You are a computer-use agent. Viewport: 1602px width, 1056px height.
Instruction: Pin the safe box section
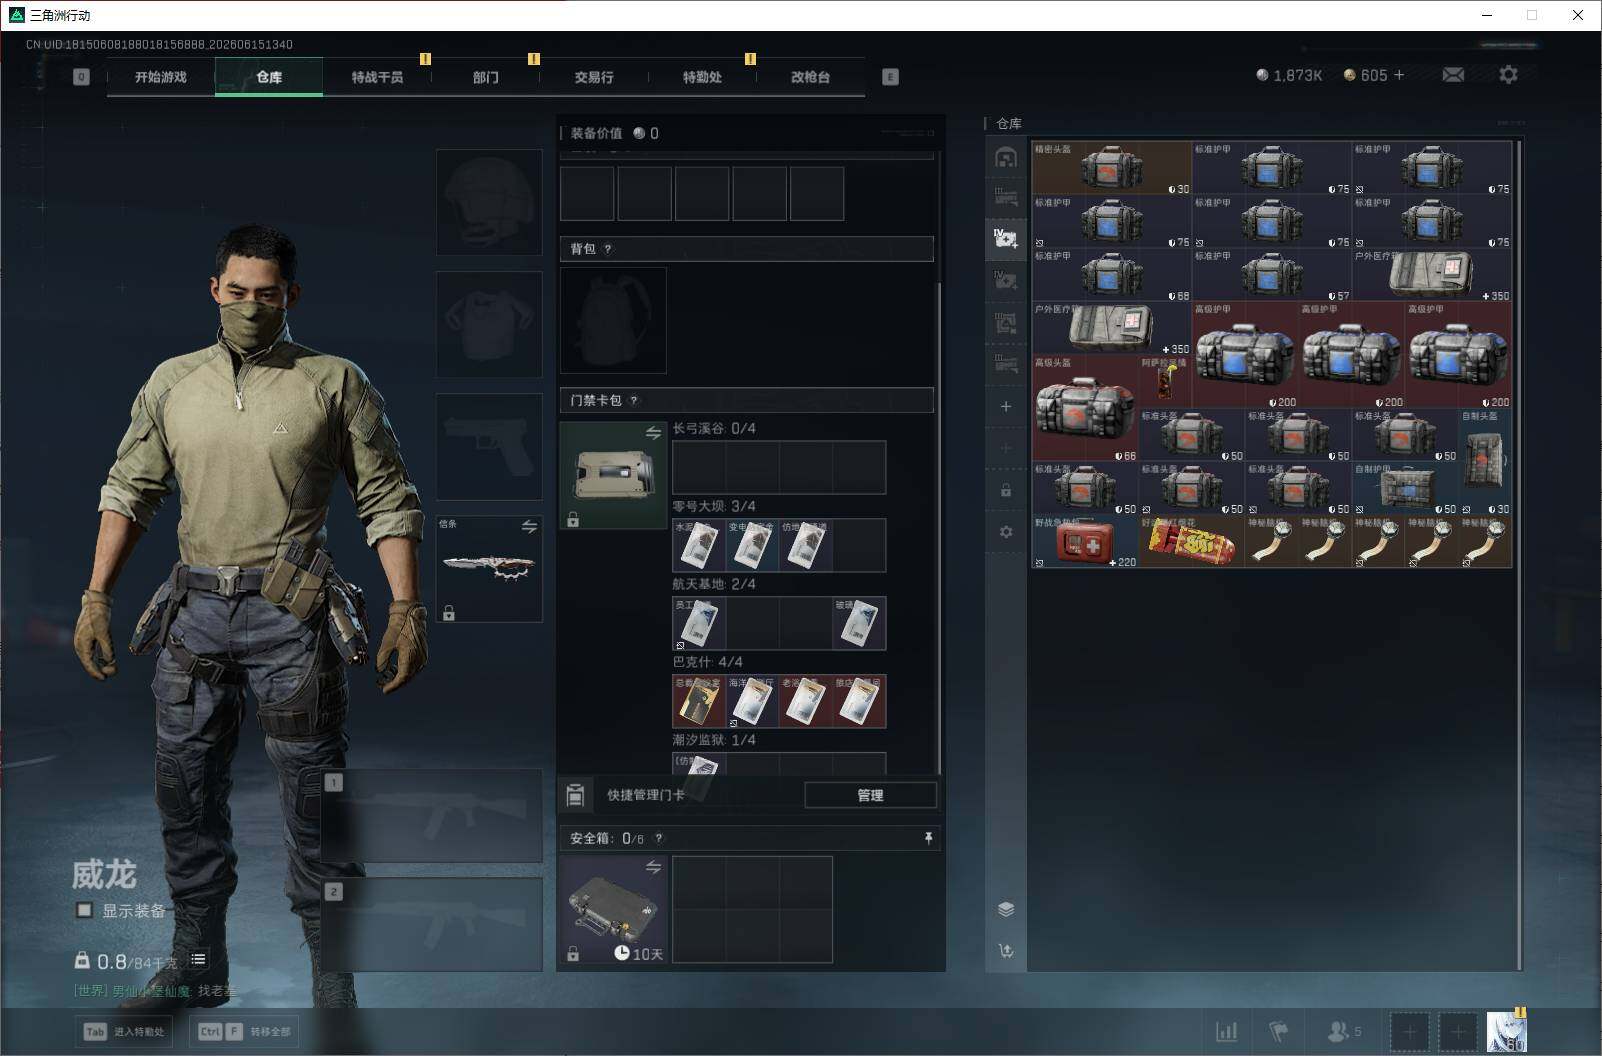pyautogui.click(x=928, y=838)
